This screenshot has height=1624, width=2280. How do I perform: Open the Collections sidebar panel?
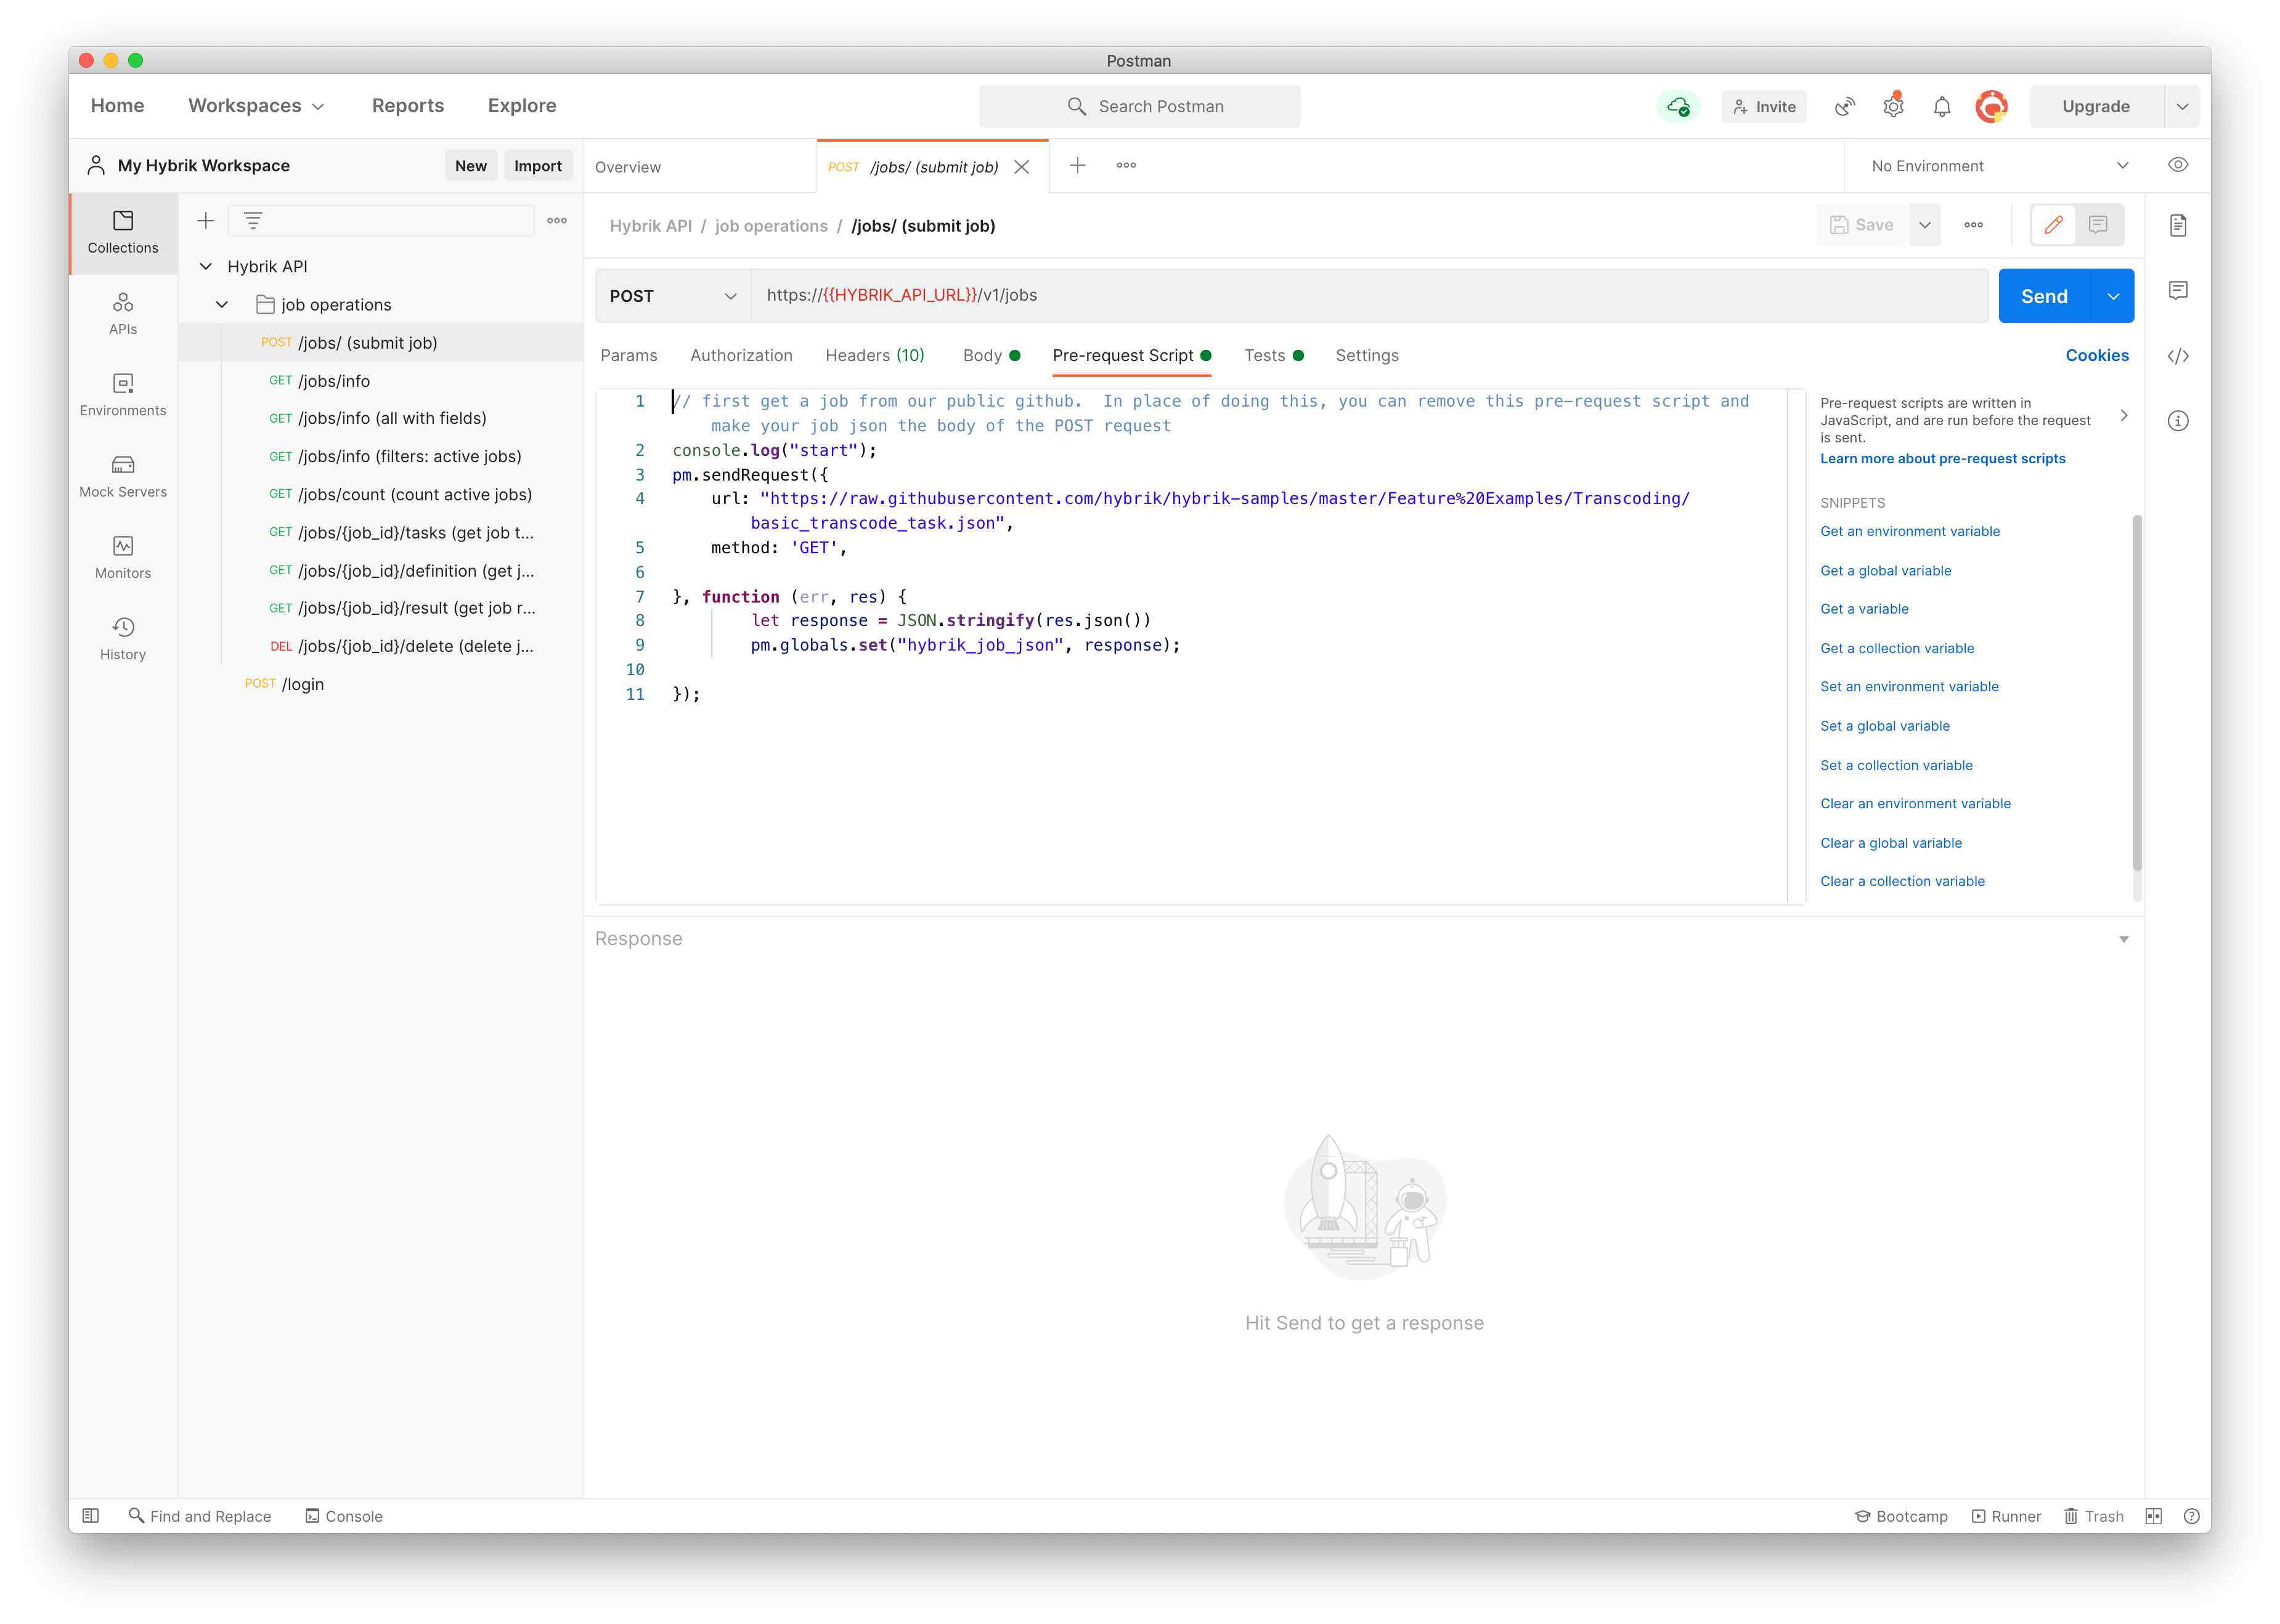tap(123, 232)
